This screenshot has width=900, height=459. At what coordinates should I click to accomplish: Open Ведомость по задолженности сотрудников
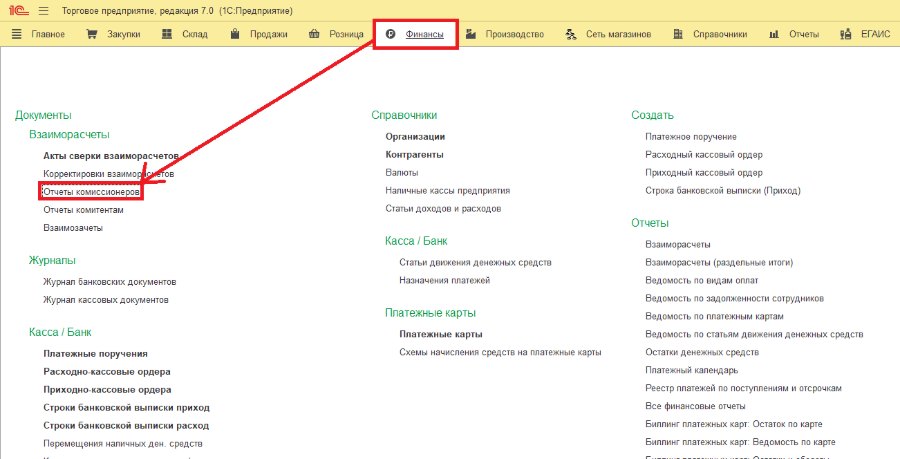pyautogui.click(x=735, y=298)
